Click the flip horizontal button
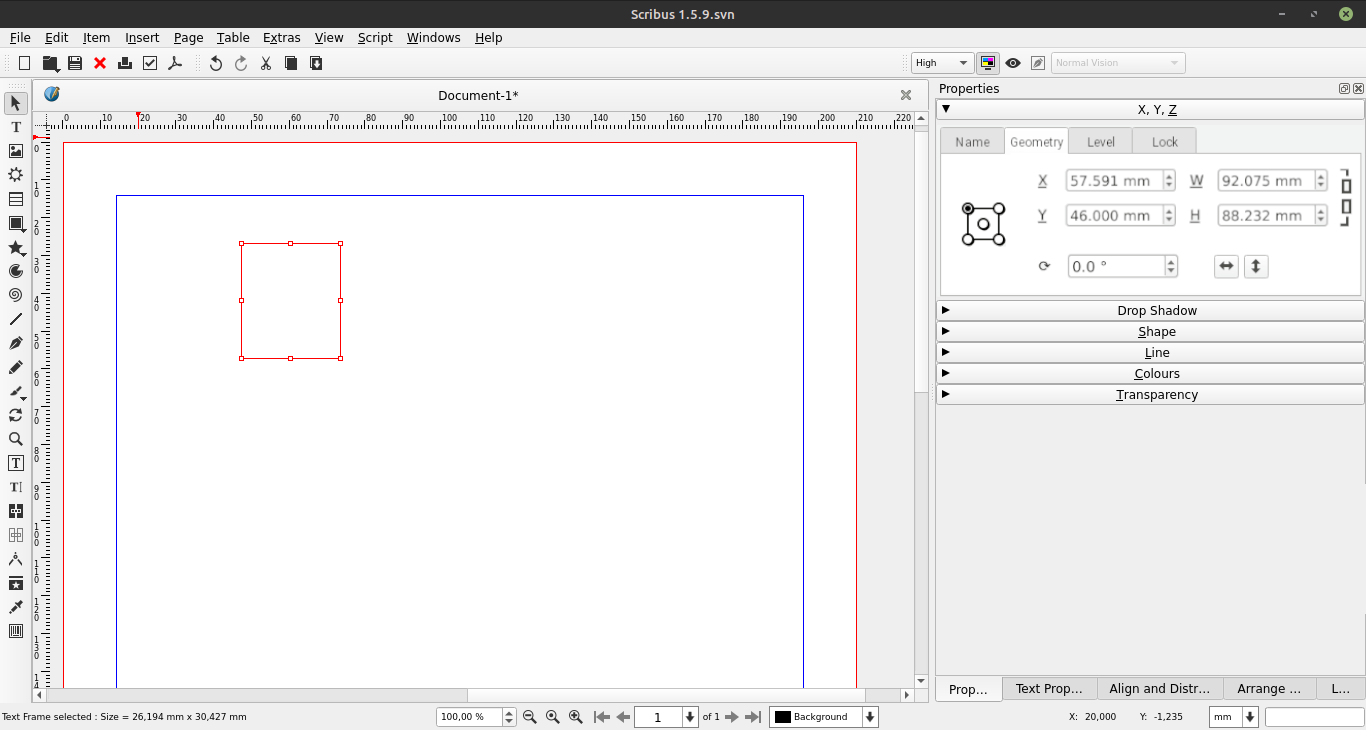Screen dimensions: 1366x730 [1226, 266]
